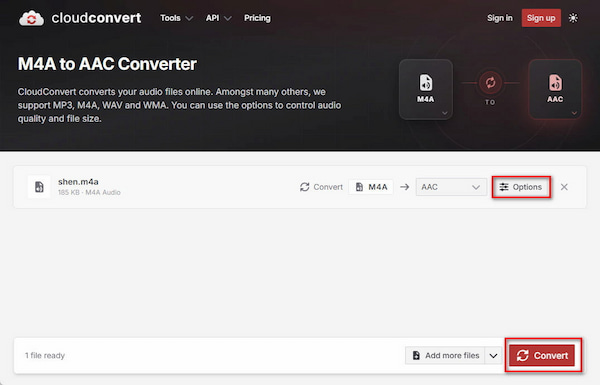Open the AAC target format card
The width and height of the screenshot is (600, 385).
coord(555,89)
